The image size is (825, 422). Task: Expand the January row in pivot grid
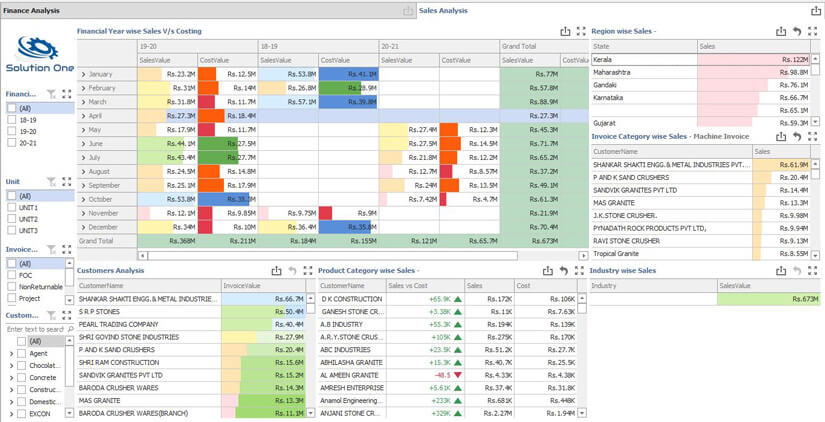click(x=83, y=74)
